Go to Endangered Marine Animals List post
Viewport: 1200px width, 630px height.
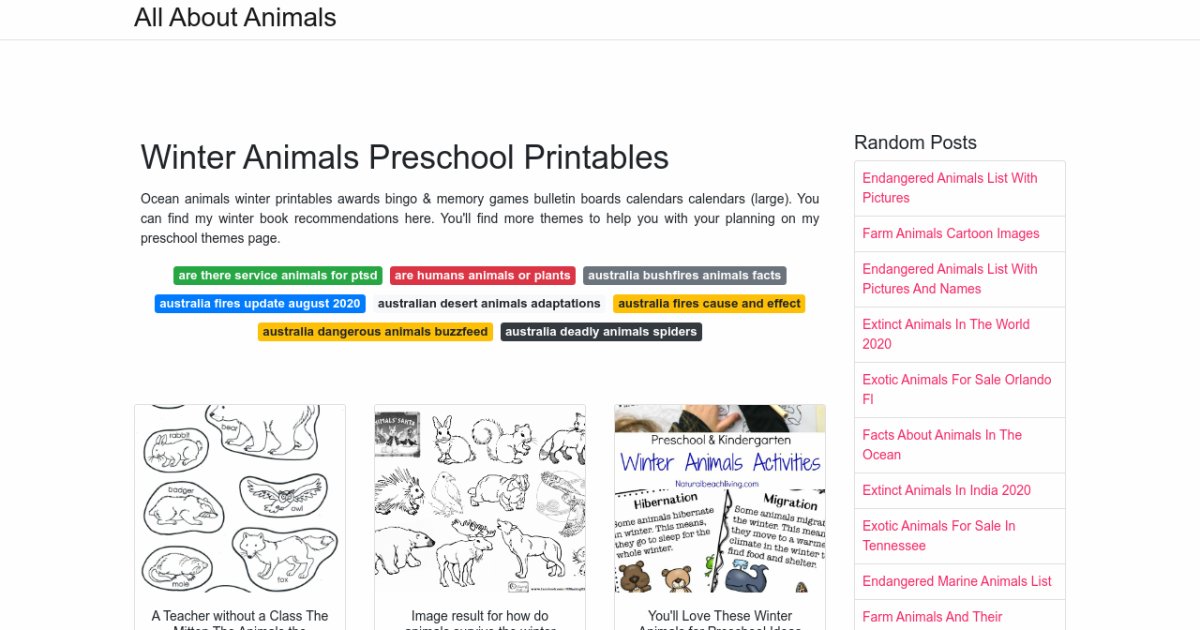[957, 581]
